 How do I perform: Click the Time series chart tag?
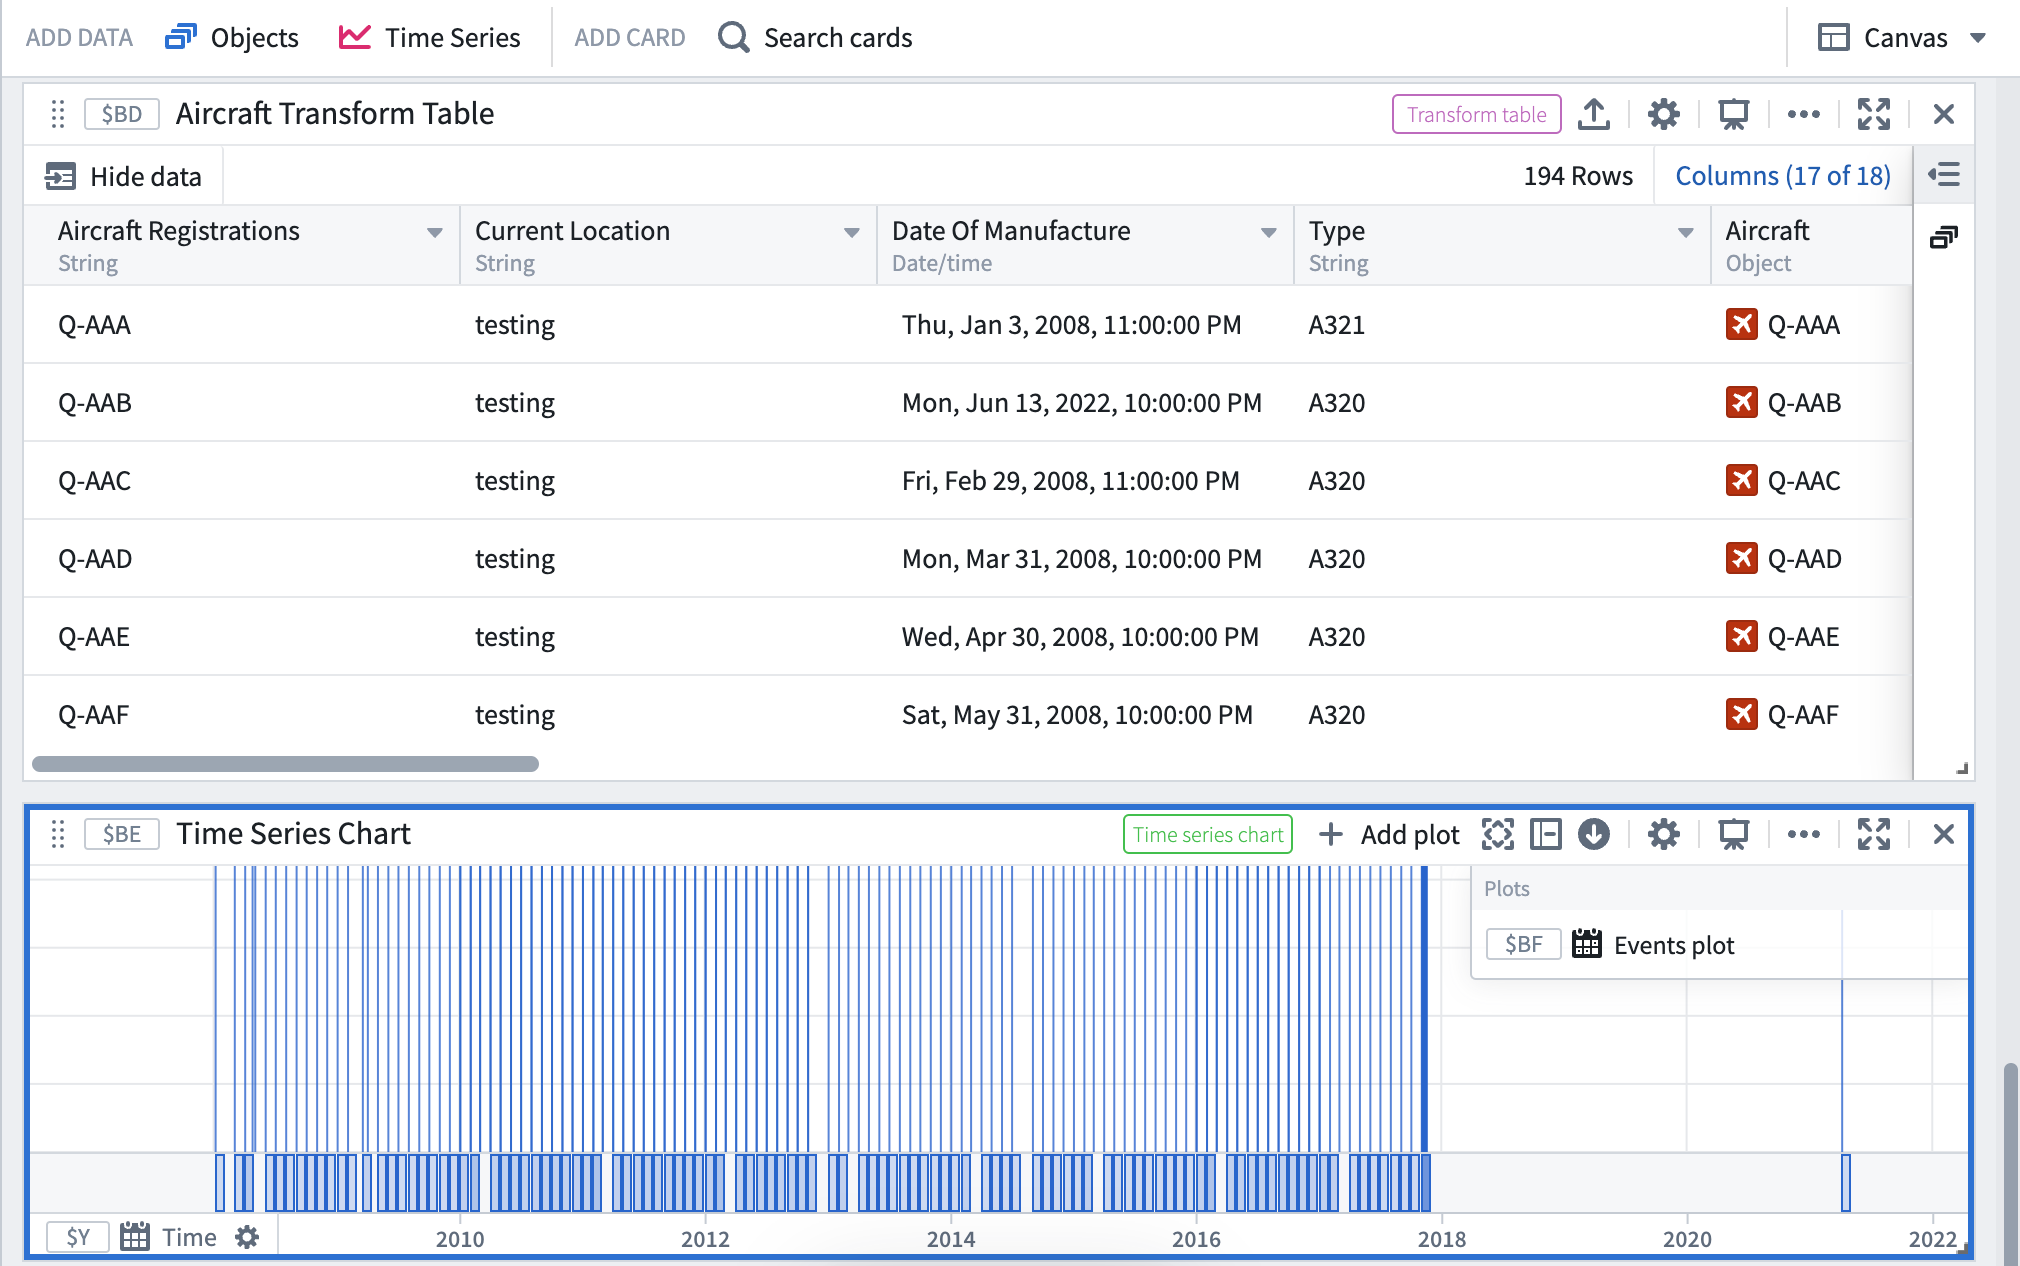[x=1208, y=834]
